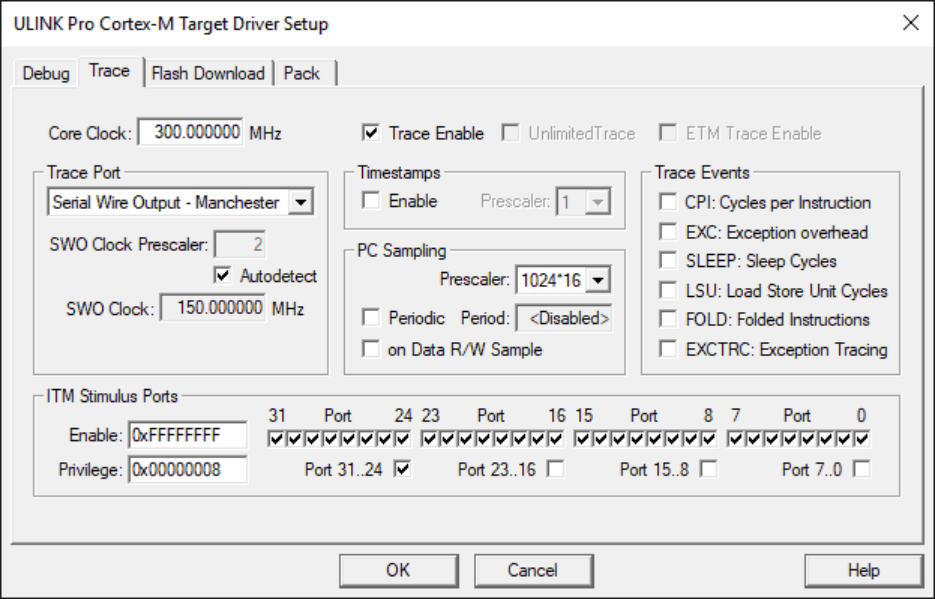
Task: Expand the PC Sampling Prescaler dropdown
Action: pyautogui.click(x=598, y=280)
